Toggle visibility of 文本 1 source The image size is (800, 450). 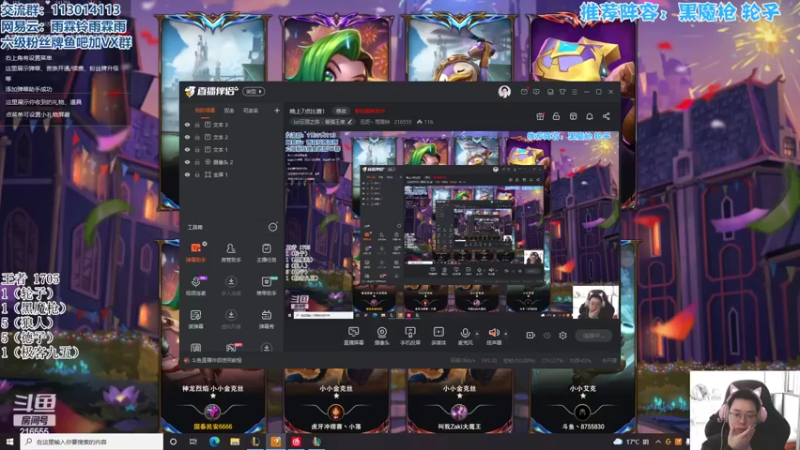[187, 149]
